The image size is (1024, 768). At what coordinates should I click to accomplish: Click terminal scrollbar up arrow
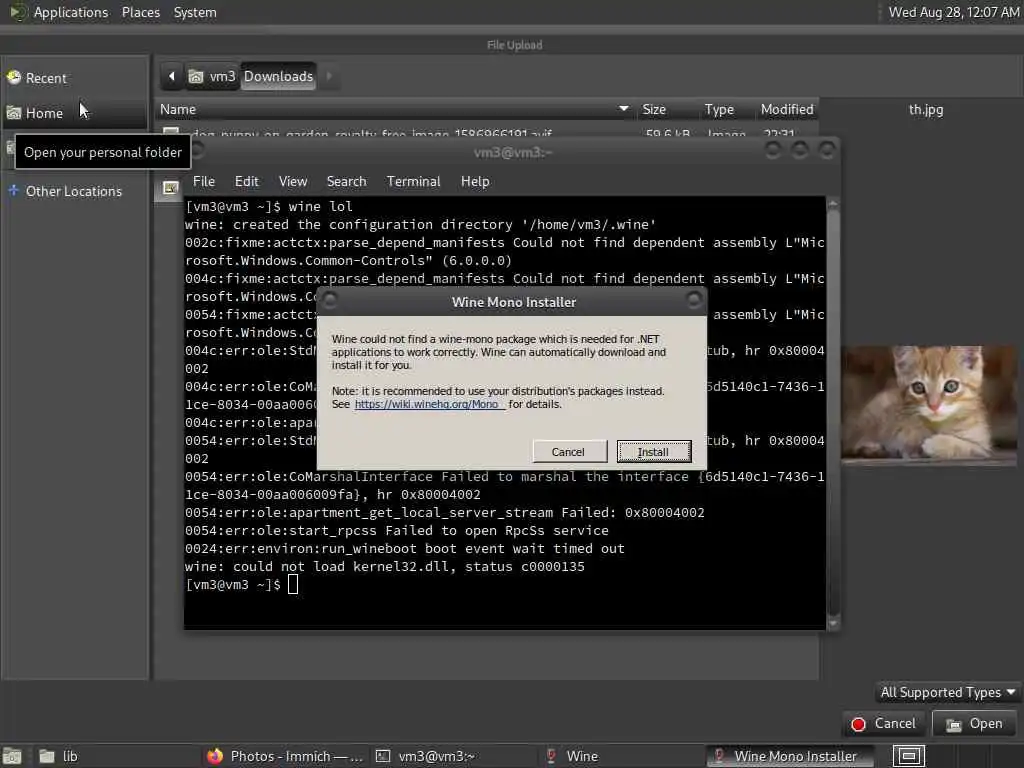[x=833, y=204]
